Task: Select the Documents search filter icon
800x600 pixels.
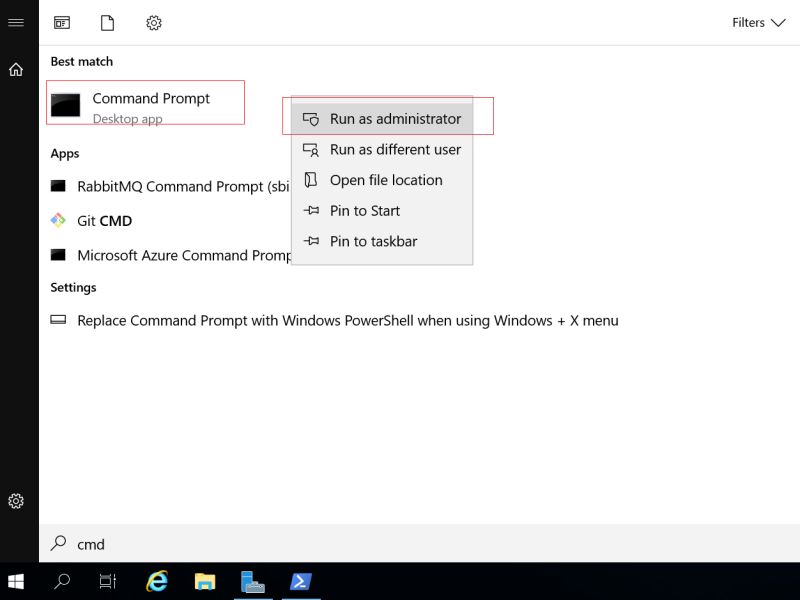Action: 107,22
